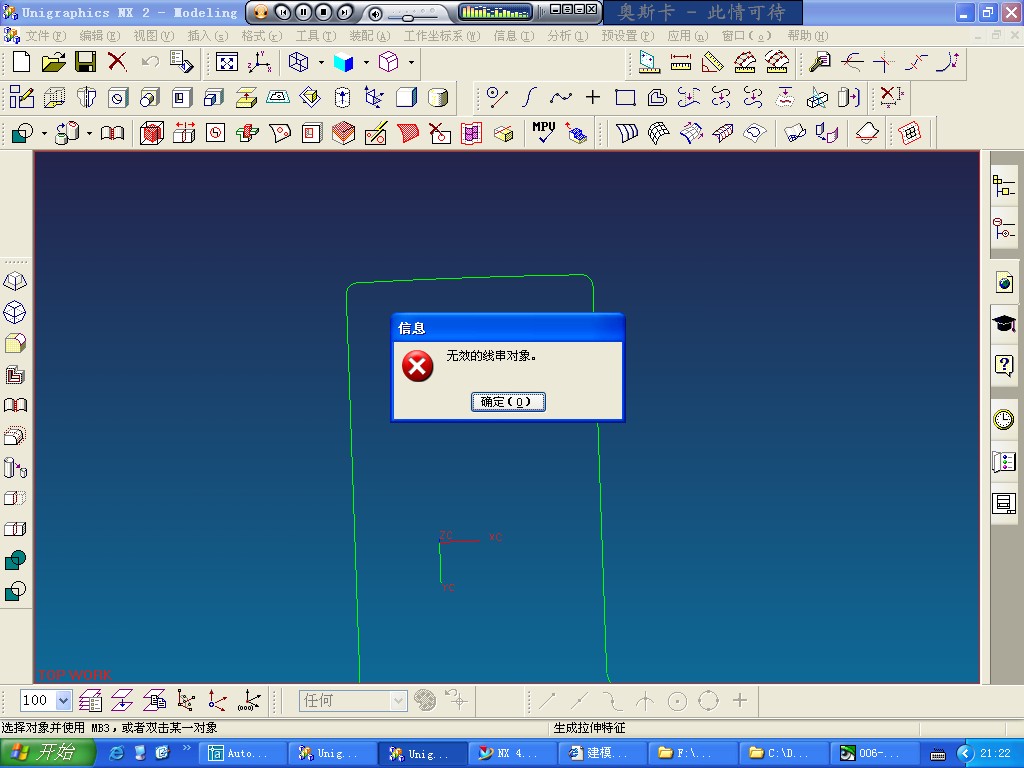This screenshot has width=1024, height=768.
Task: Open the shaded cube rendering style dropdown arrow
Action: [x=366, y=63]
